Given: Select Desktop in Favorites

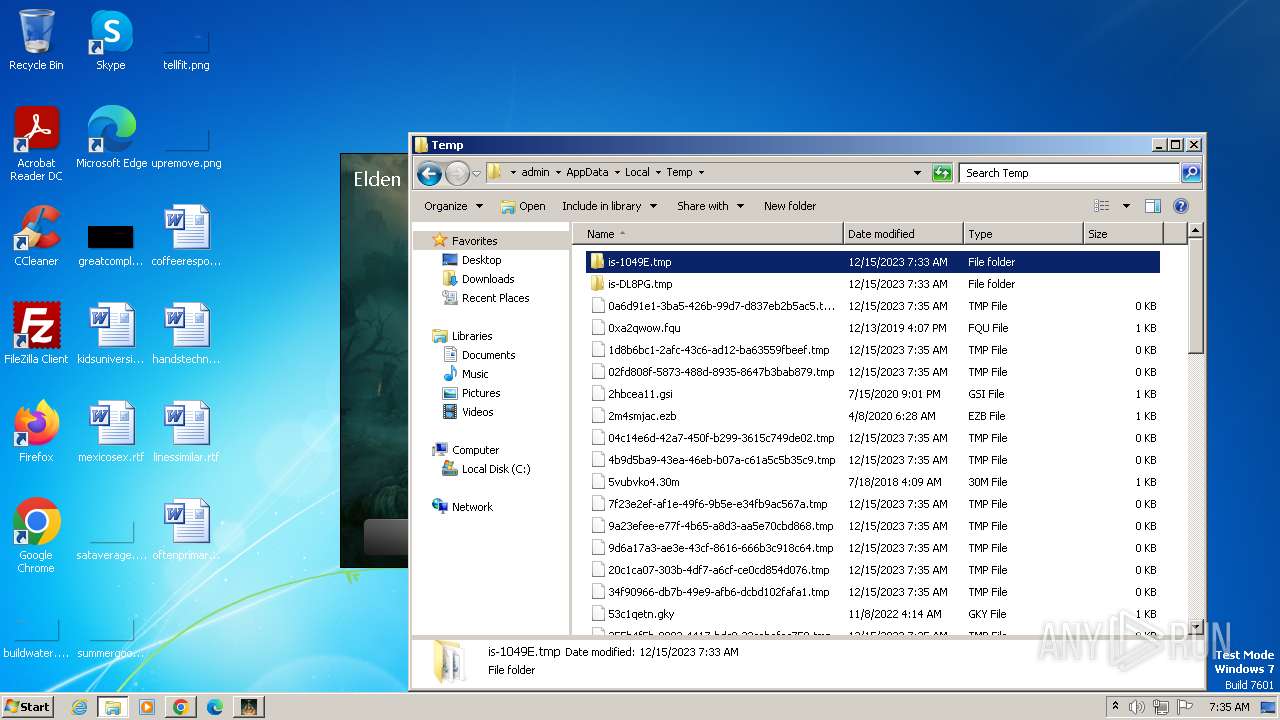Looking at the screenshot, I should tap(481, 260).
